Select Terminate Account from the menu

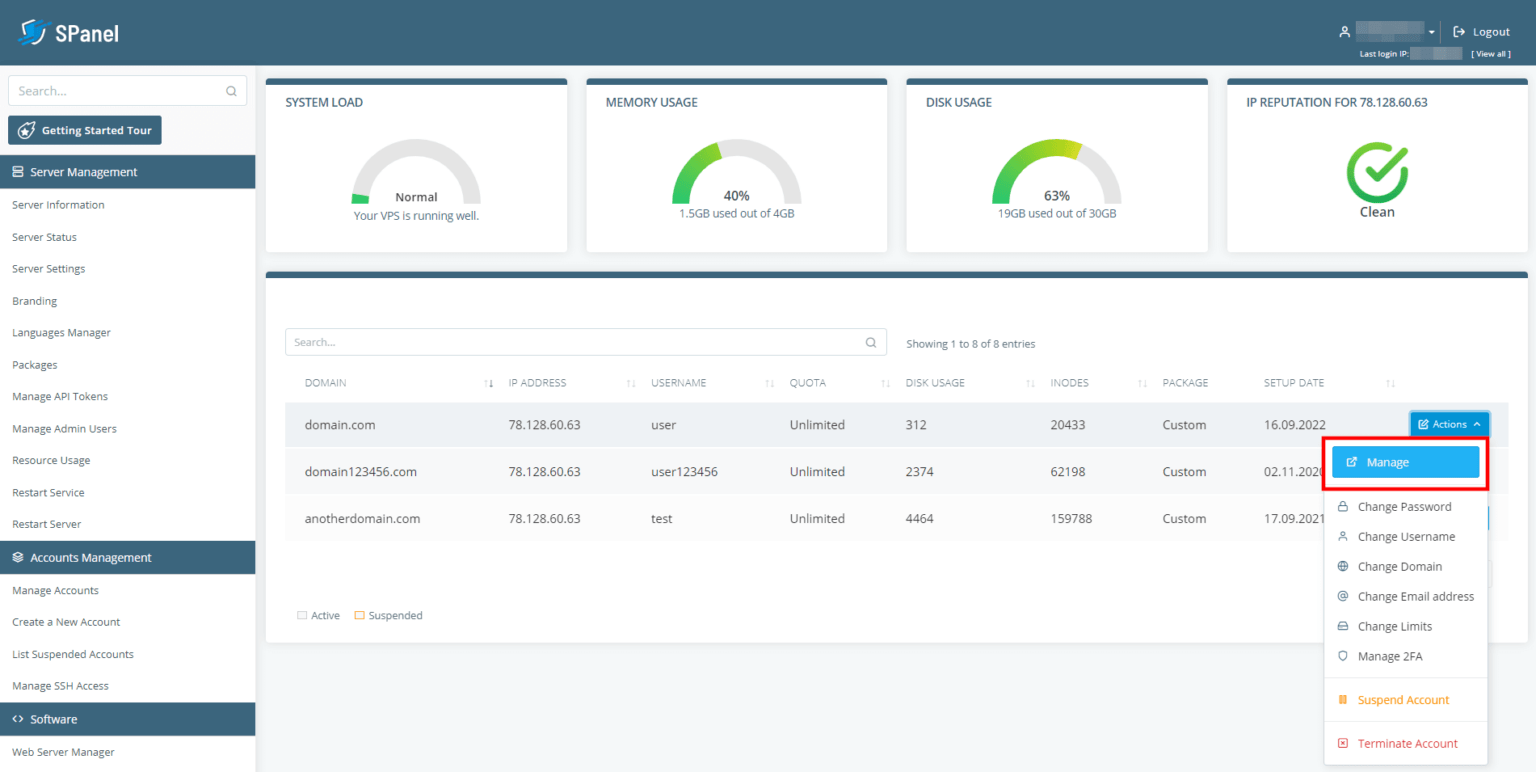(x=1407, y=744)
